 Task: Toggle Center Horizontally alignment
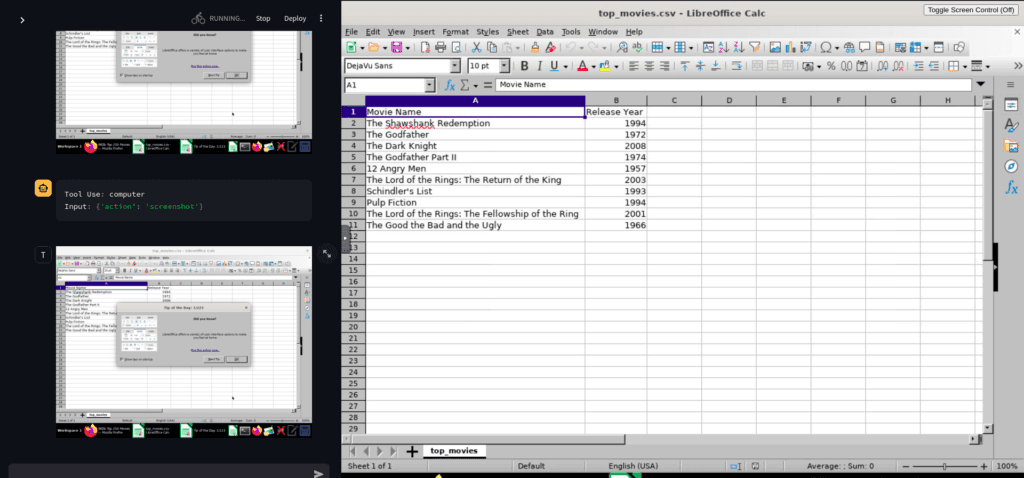pos(649,66)
